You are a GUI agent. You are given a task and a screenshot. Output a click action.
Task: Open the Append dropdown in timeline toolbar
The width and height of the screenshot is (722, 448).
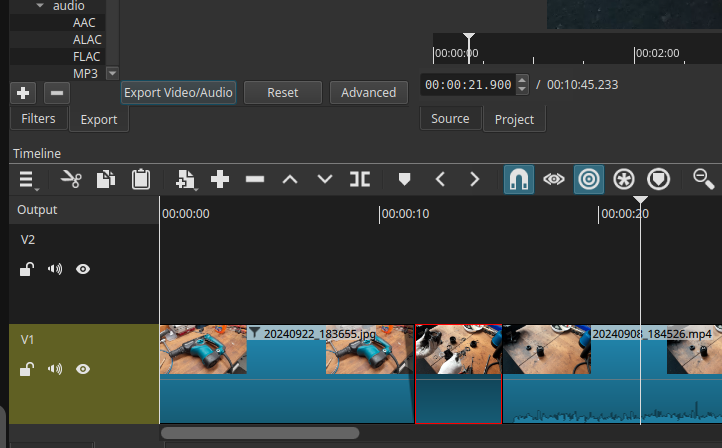click(185, 179)
